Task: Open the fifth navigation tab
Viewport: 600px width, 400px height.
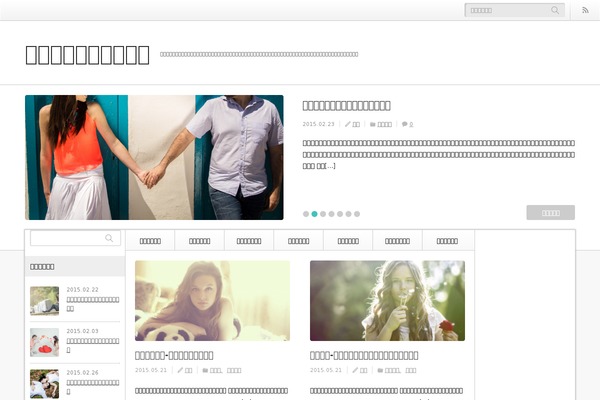Action: 348,241
